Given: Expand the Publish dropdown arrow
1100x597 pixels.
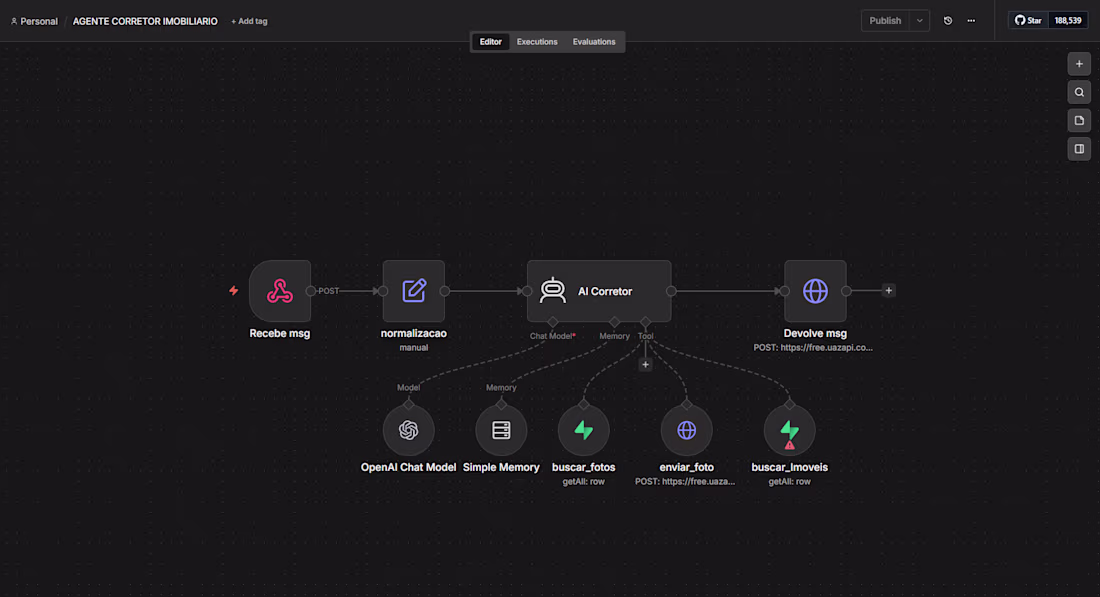Looking at the screenshot, I should [920, 21].
